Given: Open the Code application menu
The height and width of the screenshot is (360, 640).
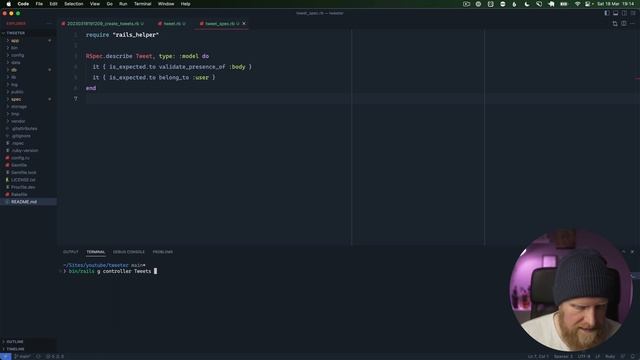Looking at the screenshot, I should point(23,4).
